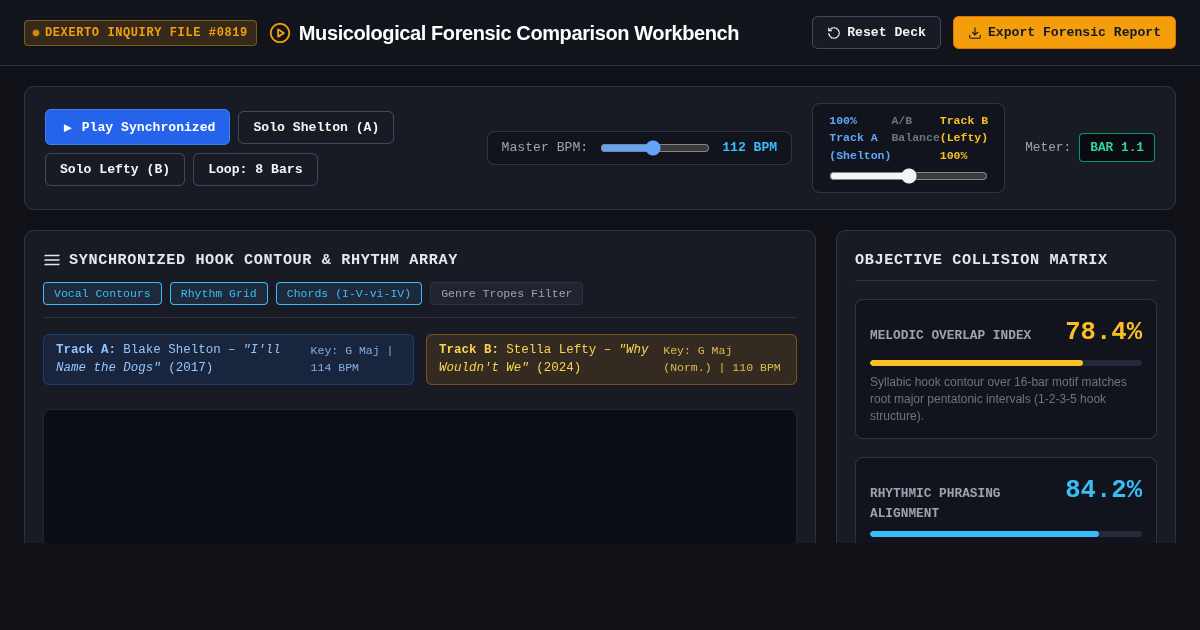Image resolution: width=1200 pixels, height=630 pixels.
Task: Solo Shelton (A) track
Action: [x=316, y=127]
